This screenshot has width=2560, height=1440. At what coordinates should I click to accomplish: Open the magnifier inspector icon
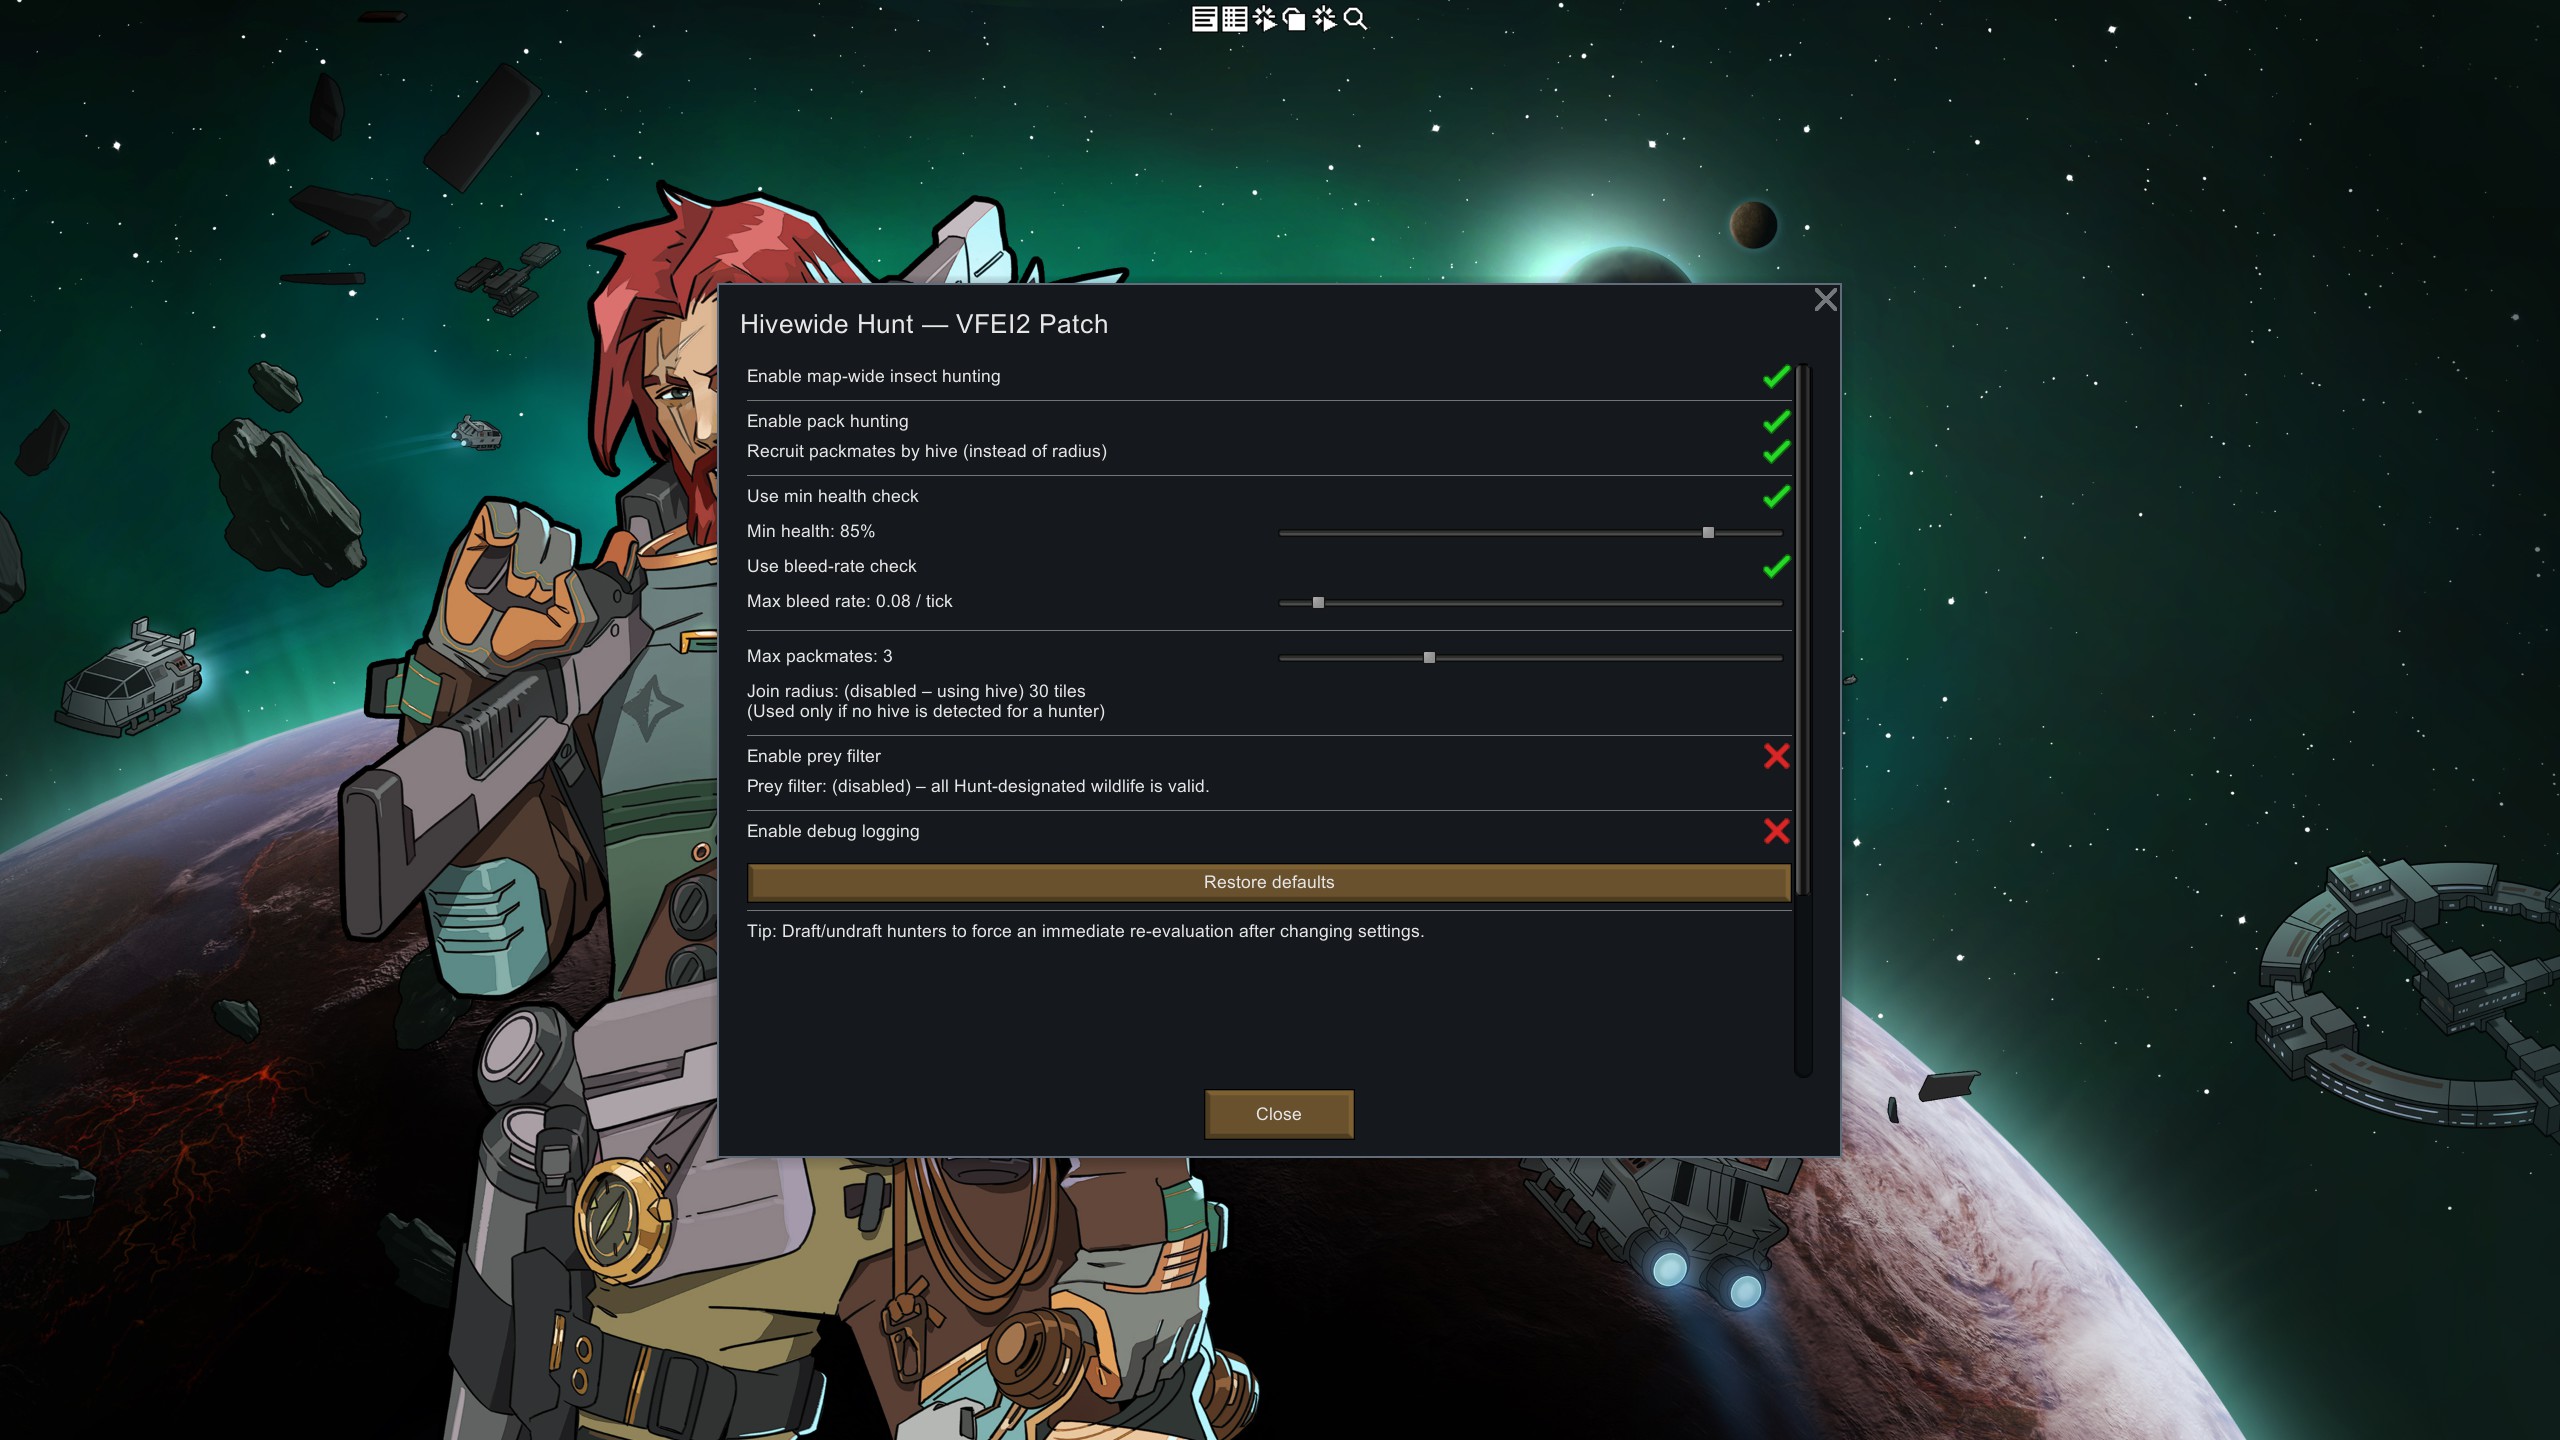point(1355,19)
